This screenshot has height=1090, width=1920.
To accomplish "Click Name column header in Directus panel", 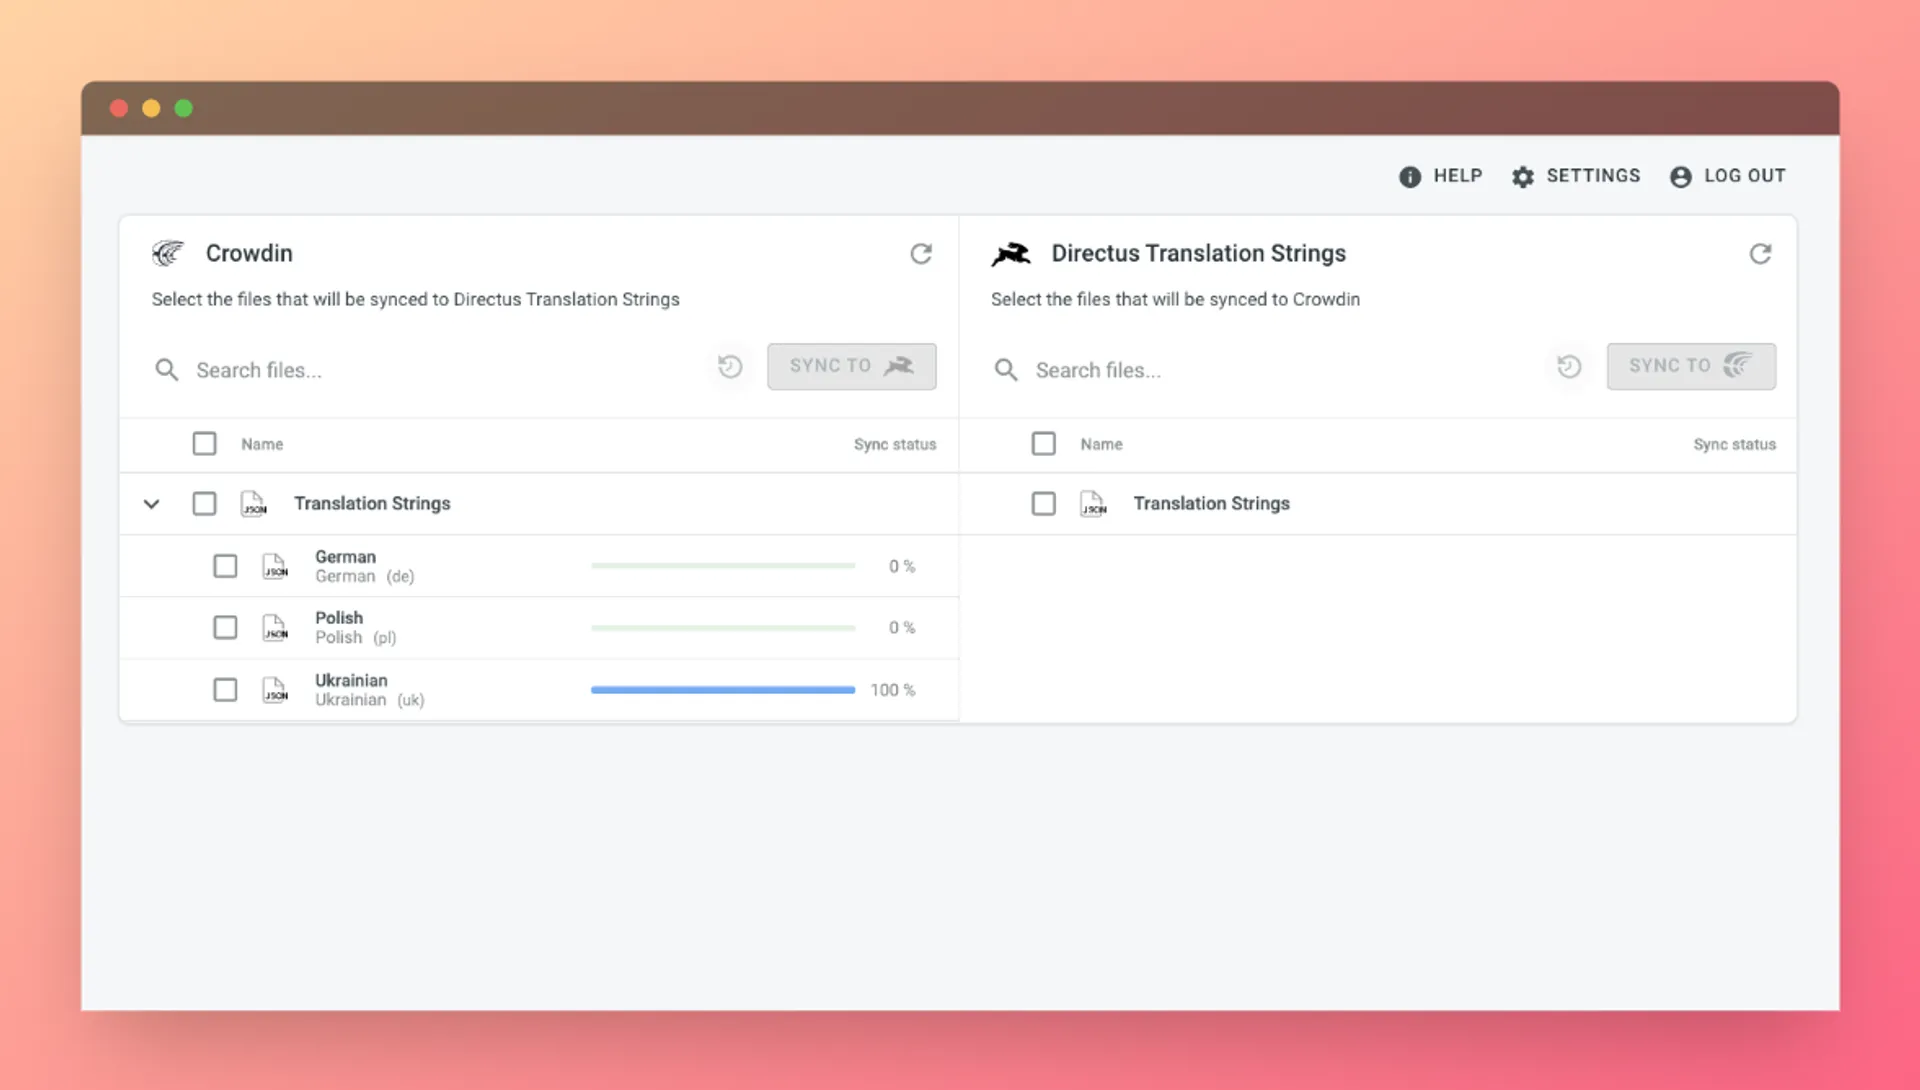I will coord(1101,444).
